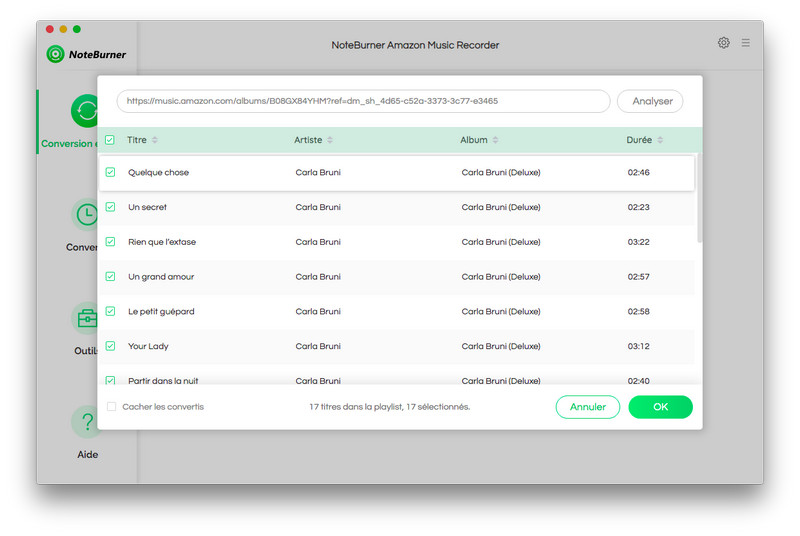Uncheck the Un secret track
Image resolution: width=800 pixels, height=536 pixels.
click(110, 207)
